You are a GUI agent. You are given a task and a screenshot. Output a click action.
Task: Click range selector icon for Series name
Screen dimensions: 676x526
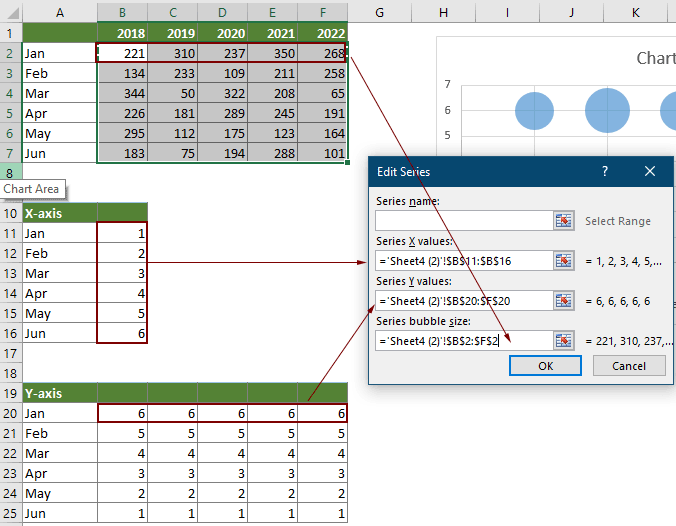[563, 221]
